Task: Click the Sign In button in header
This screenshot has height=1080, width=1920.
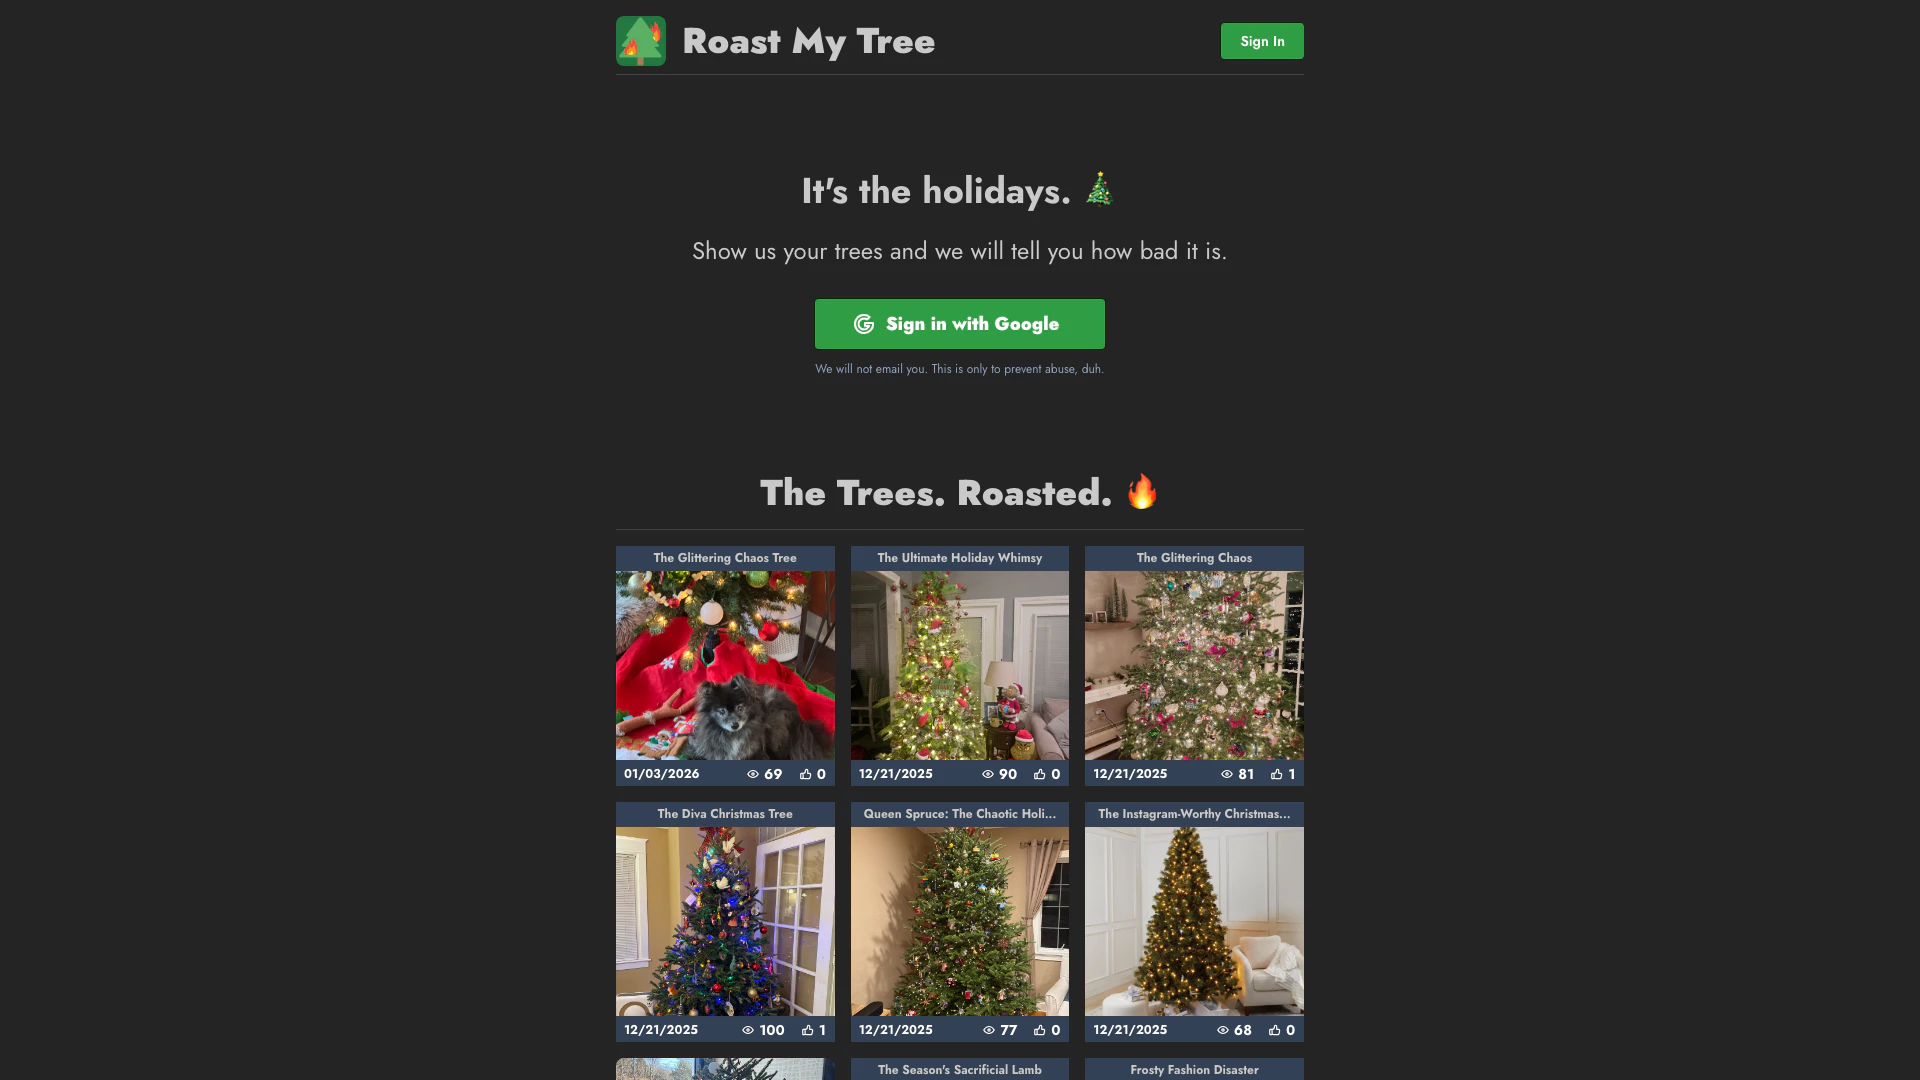Action: click(x=1262, y=41)
